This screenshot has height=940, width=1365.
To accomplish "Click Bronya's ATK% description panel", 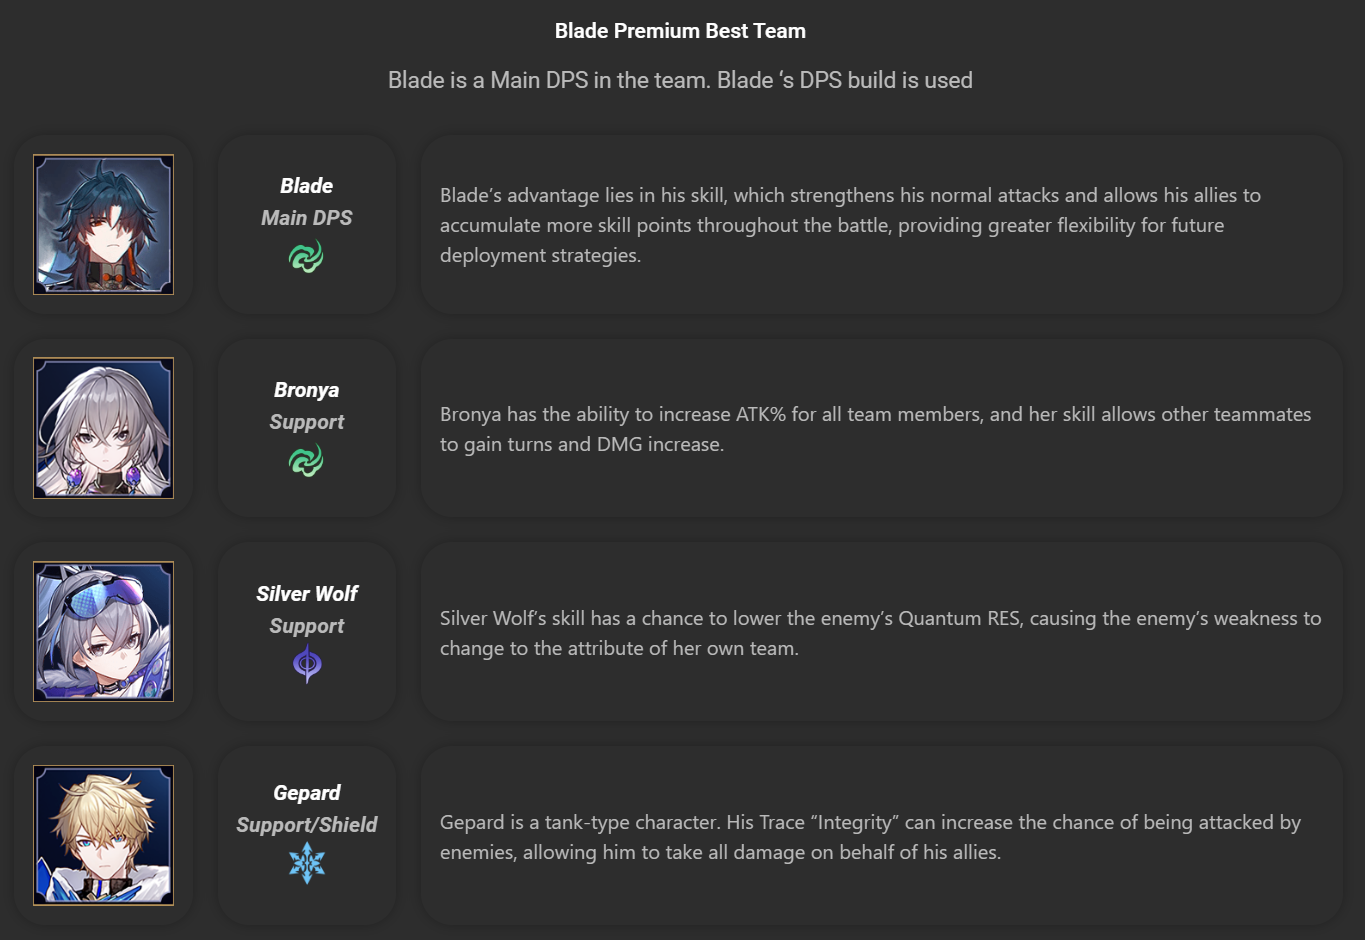I will click(881, 429).
